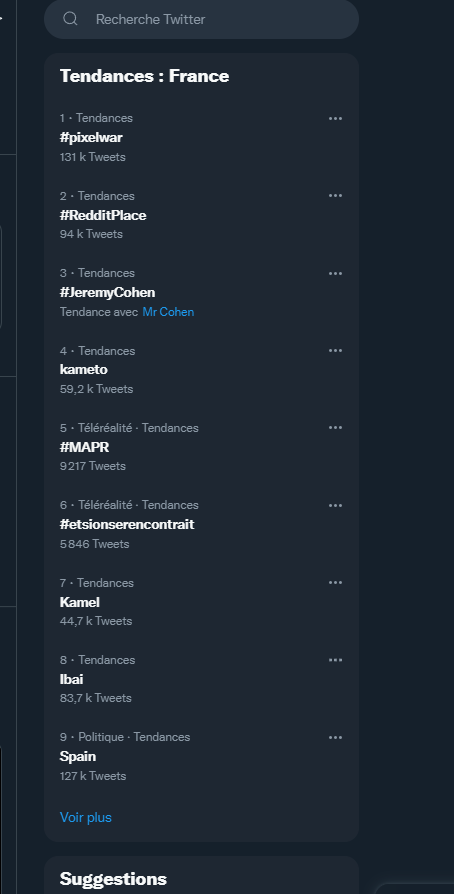Open more options for kameto trend
Viewport: 454px width, 894px height.
(x=335, y=350)
